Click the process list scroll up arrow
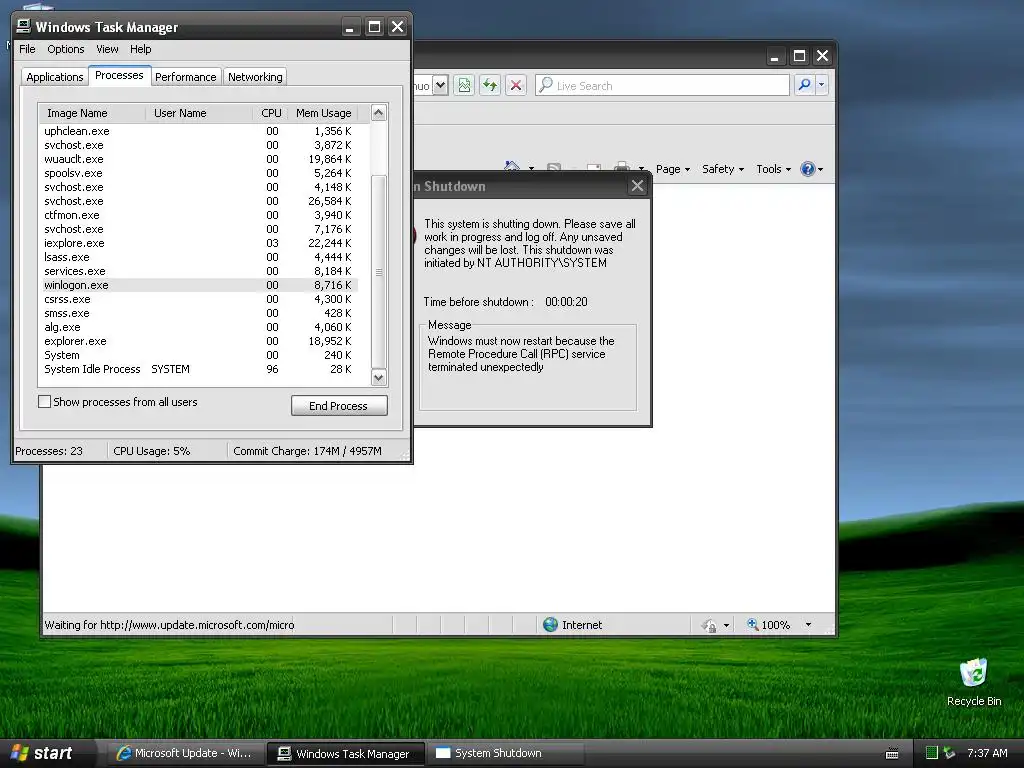 379,113
